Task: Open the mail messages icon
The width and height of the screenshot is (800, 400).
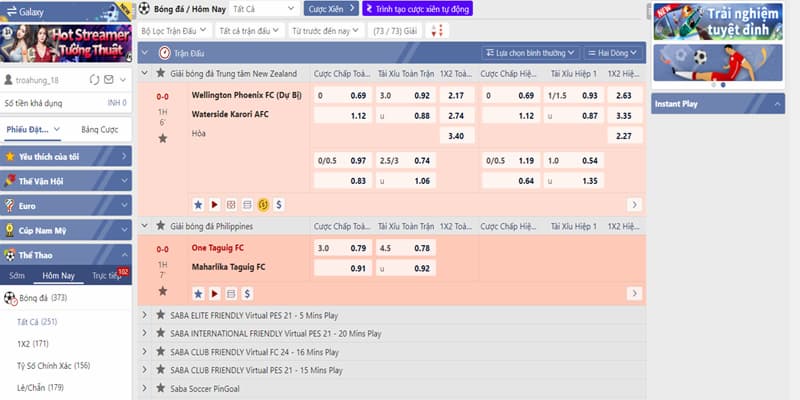Action: coord(109,80)
